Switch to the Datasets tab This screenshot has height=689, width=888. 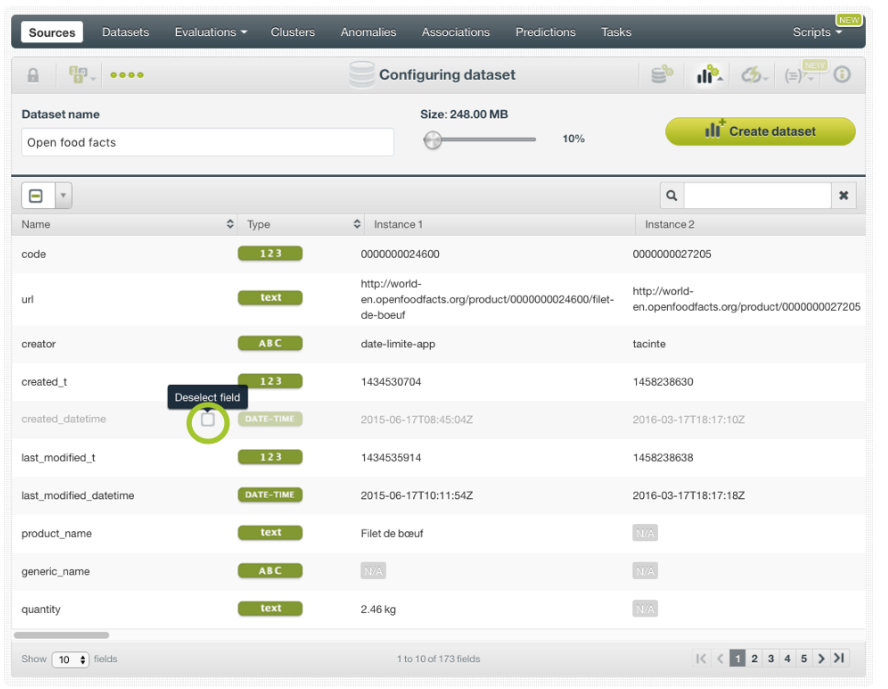pyautogui.click(x=125, y=32)
